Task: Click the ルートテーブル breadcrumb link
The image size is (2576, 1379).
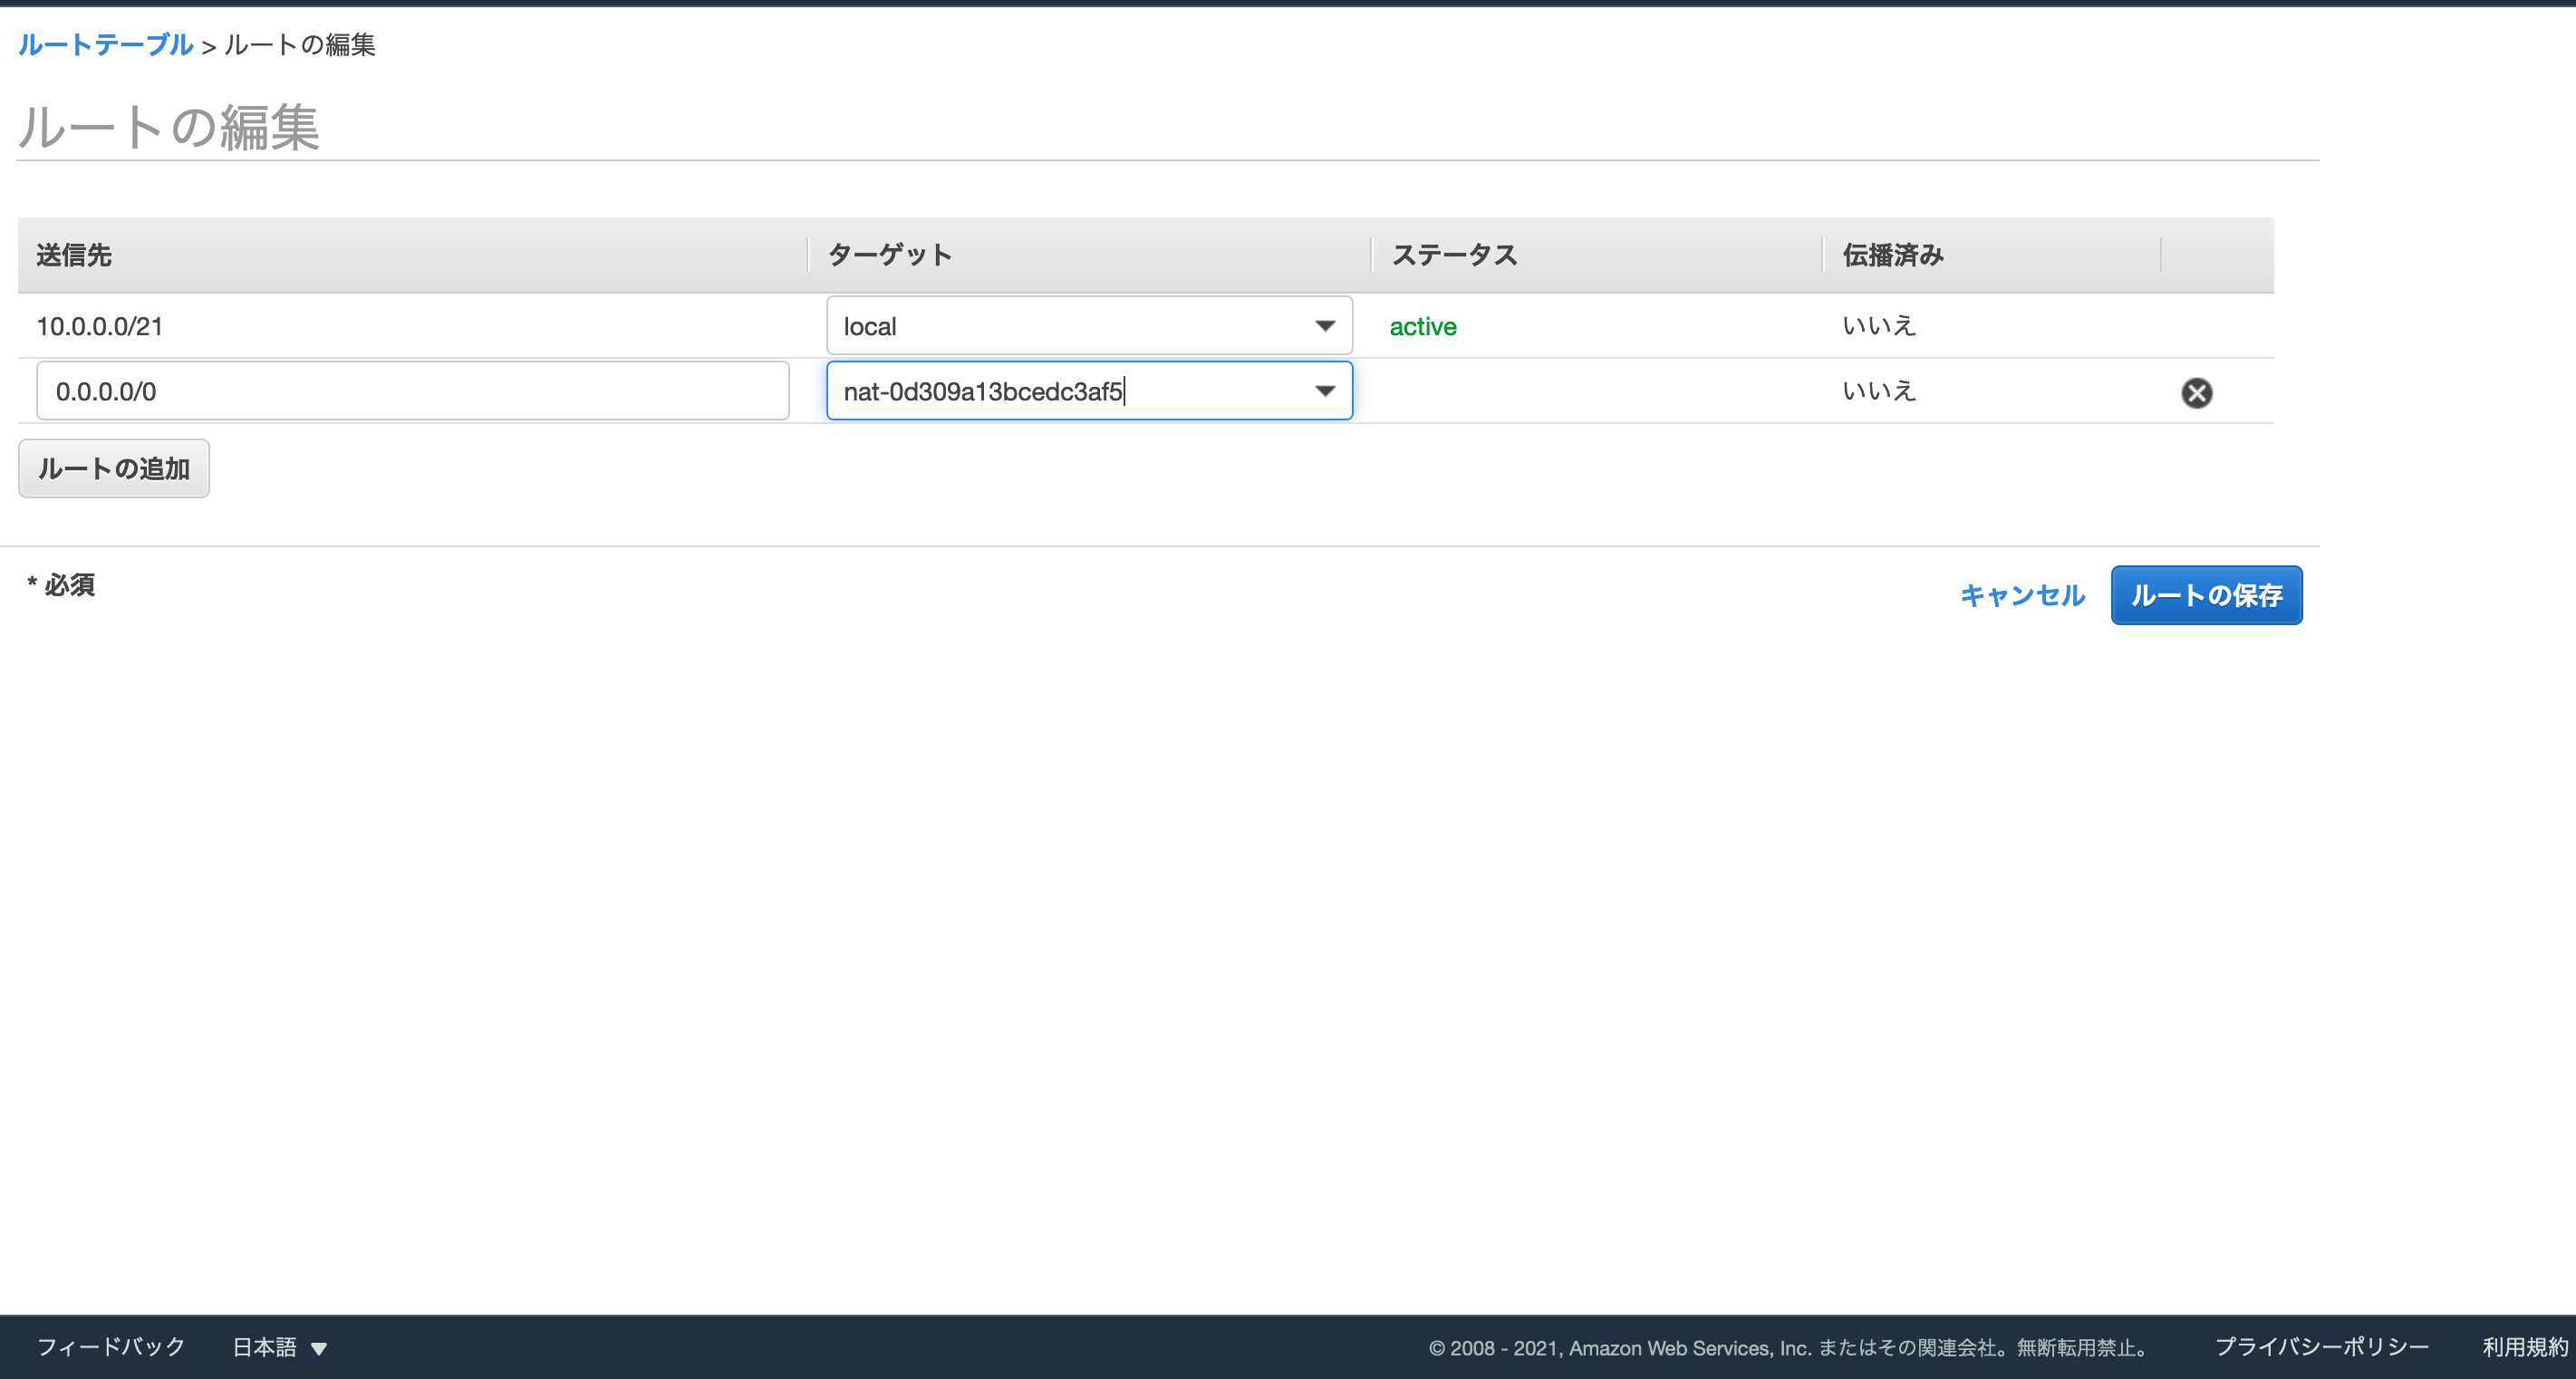Action: point(105,45)
